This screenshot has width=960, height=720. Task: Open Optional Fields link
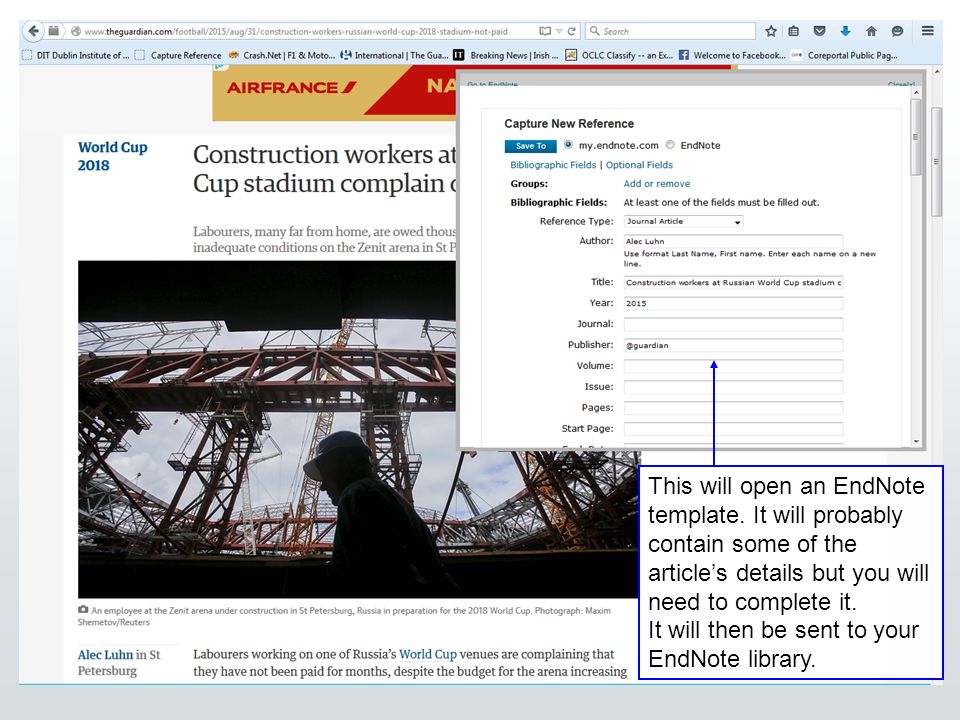(x=639, y=165)
